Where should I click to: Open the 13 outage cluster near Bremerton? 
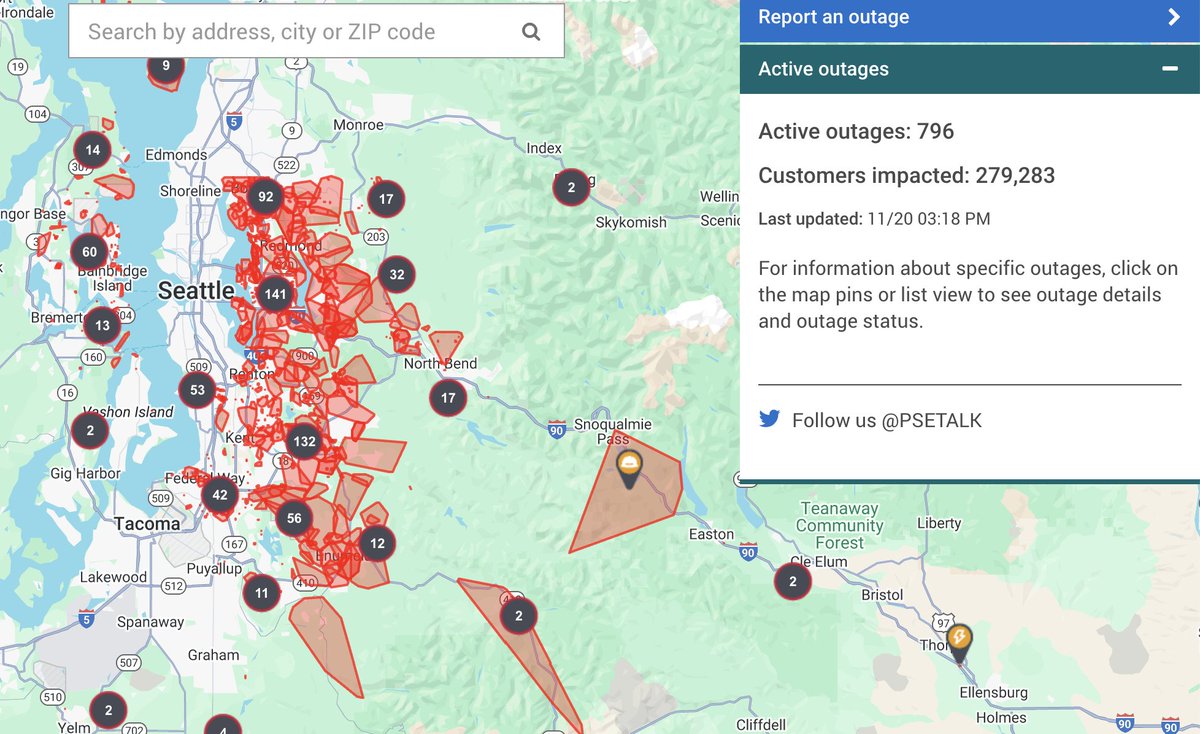(x=102, y=325)
